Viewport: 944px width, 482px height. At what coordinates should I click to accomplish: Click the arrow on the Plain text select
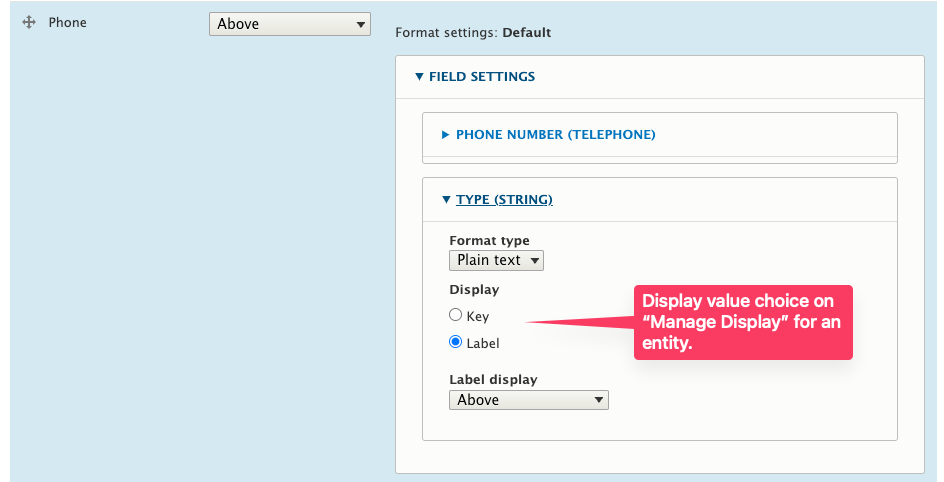coord(534,261)
